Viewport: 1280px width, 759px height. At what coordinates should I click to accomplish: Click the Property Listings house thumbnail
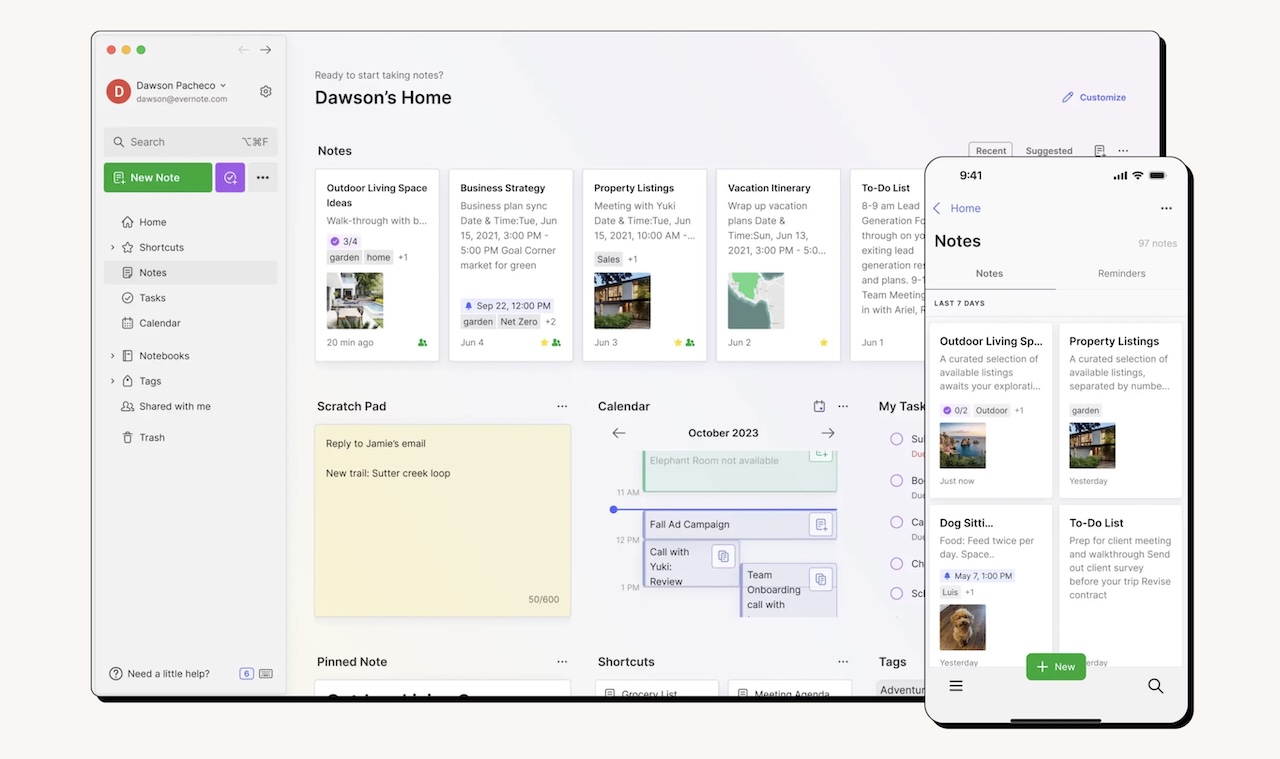(x=622, y=301)
